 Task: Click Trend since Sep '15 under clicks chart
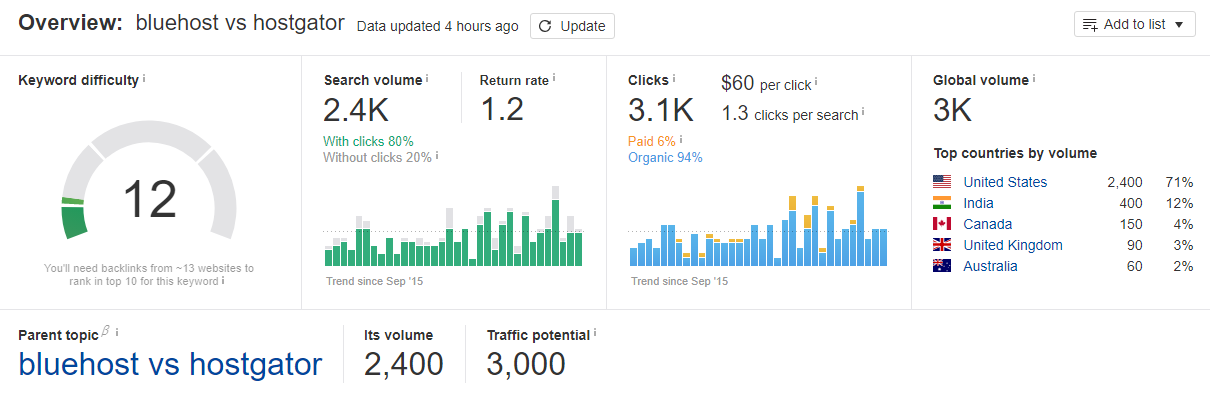point(680,281)
